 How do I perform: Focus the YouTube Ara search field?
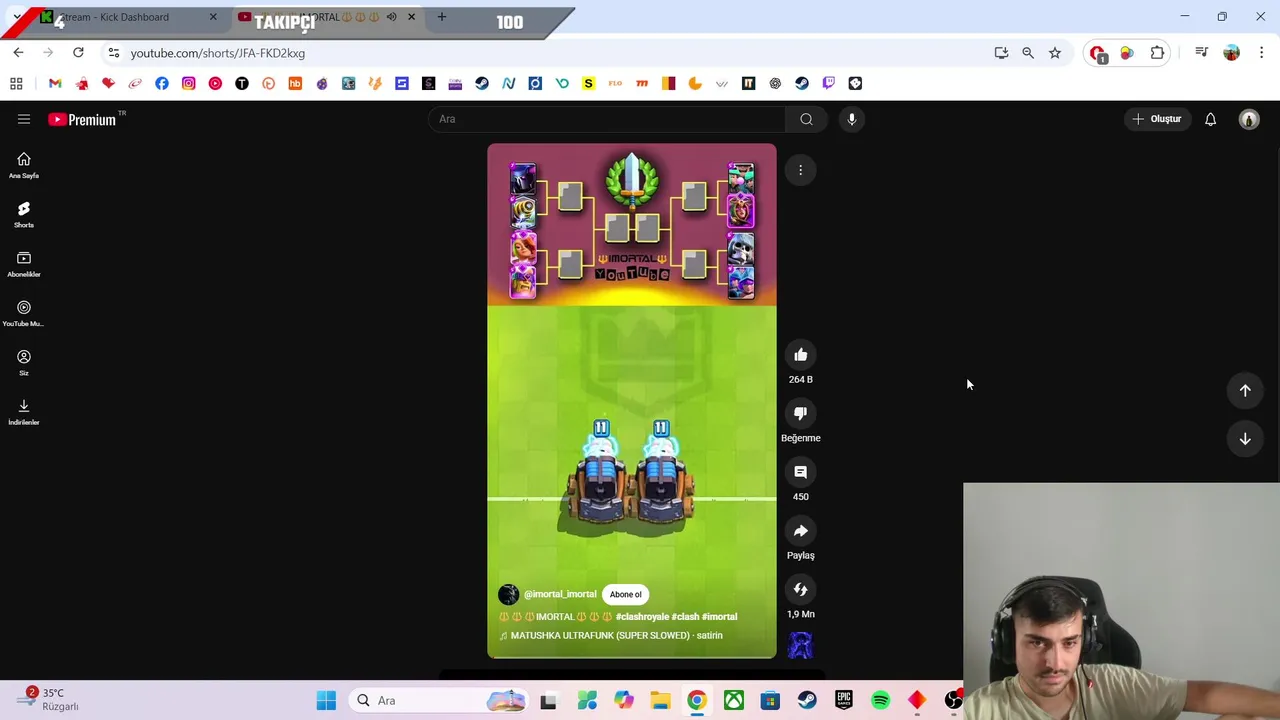[607, 119]
